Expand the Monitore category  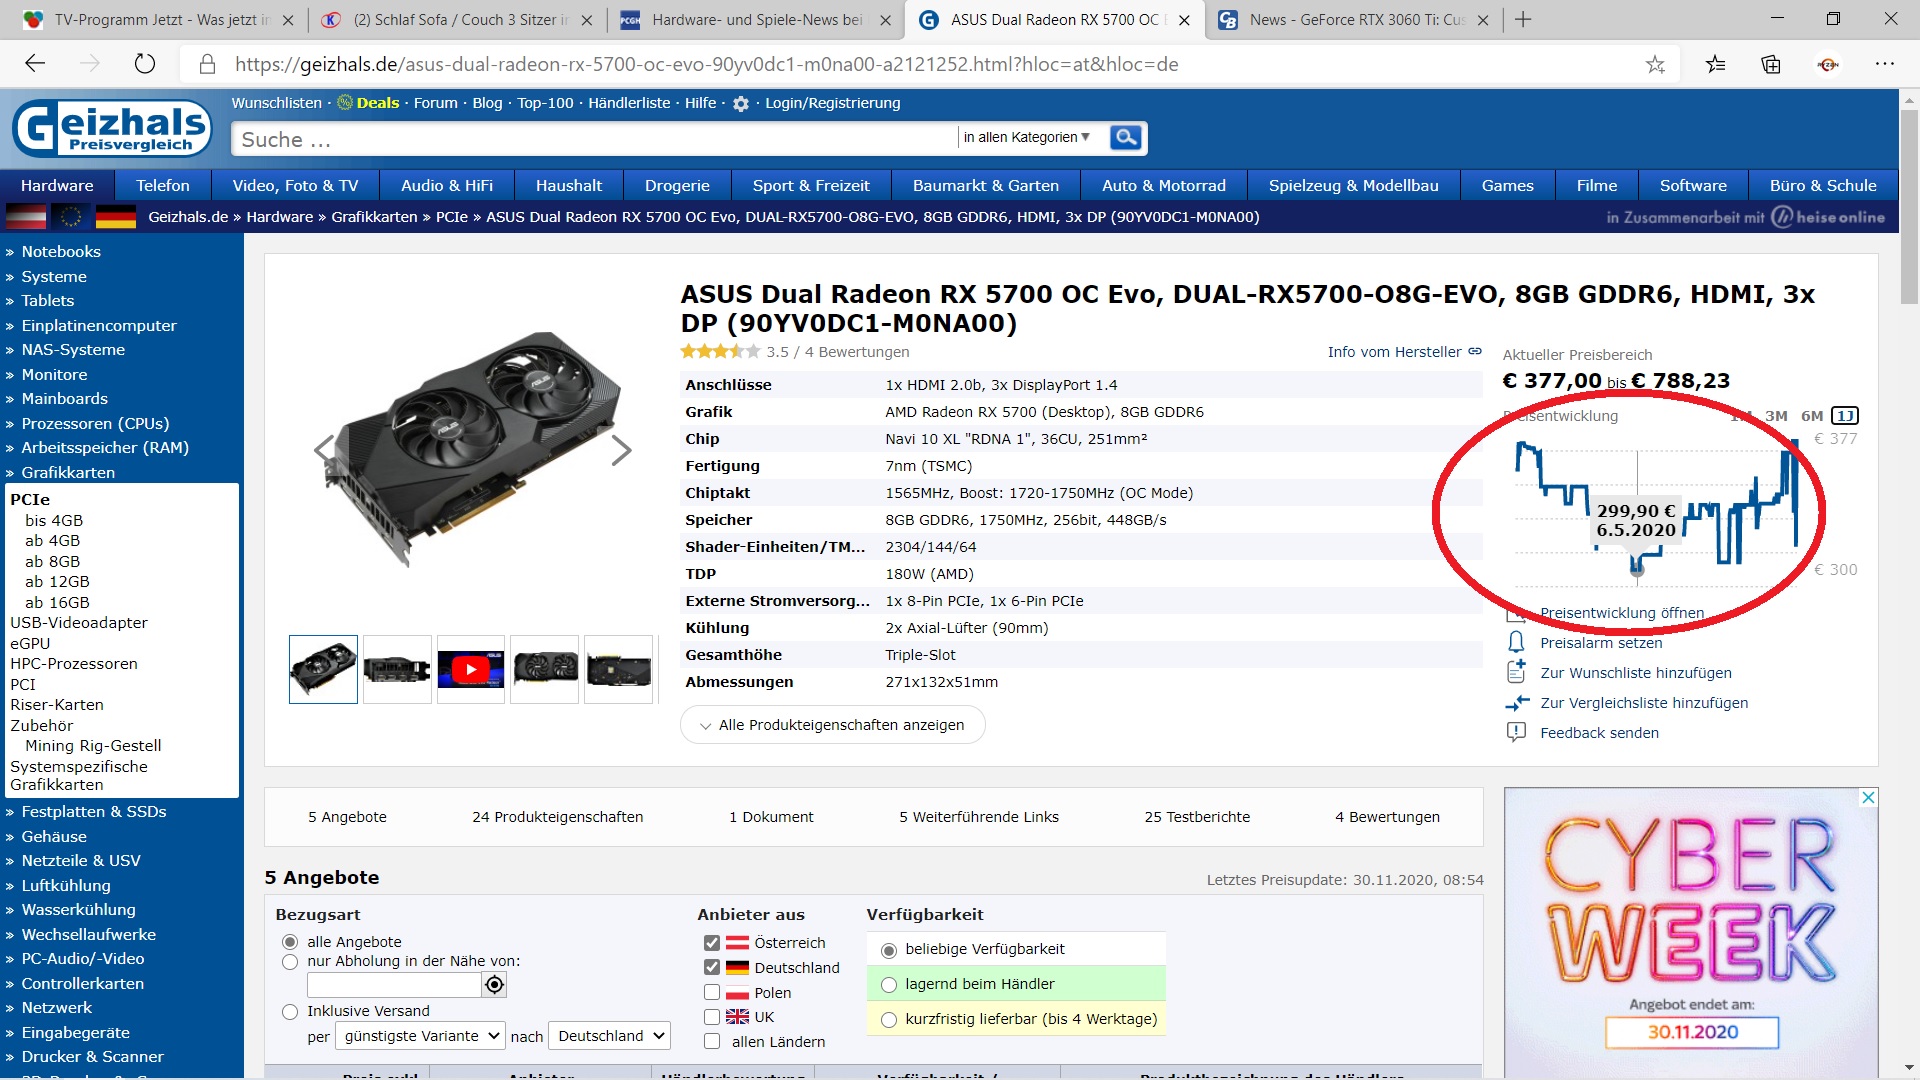pos(54,375)
